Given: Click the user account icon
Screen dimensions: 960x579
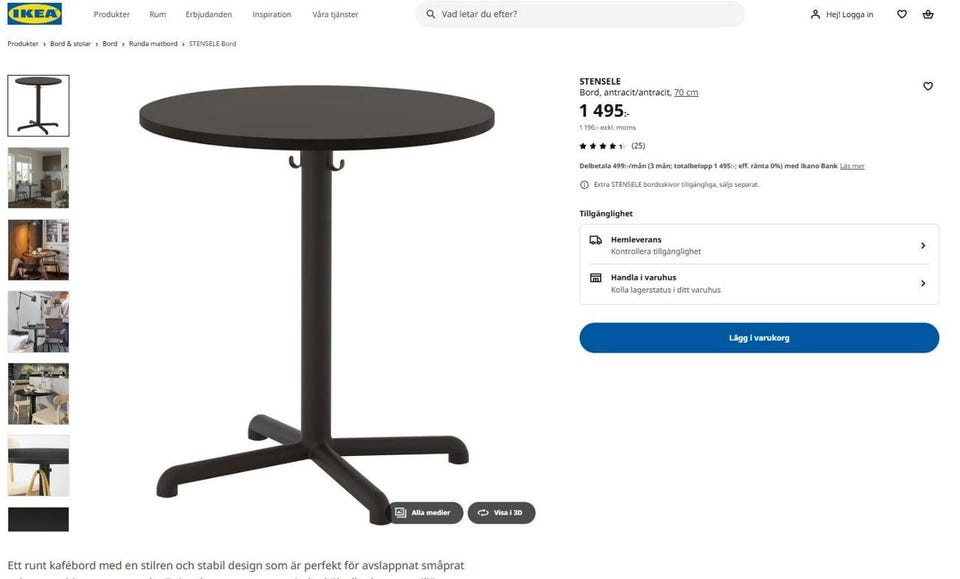Looking at the screenshot, I should click(x=815, y=14).
